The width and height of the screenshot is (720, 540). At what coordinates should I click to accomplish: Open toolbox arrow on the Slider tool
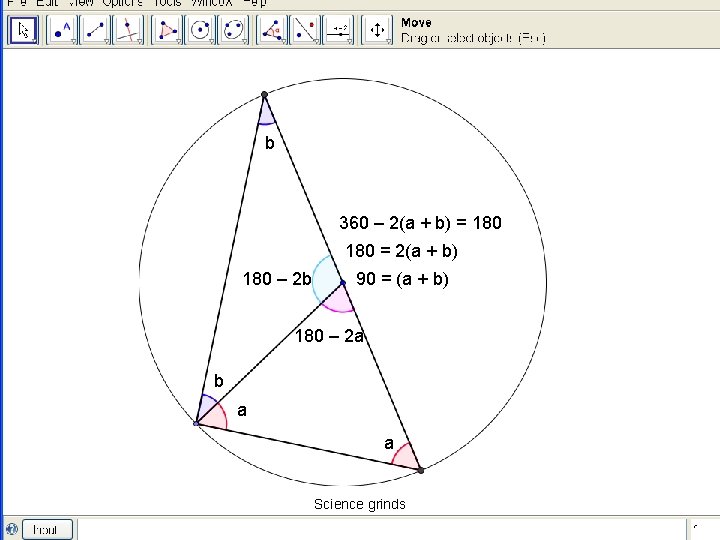pyautogui.click(x=350, y=41)
